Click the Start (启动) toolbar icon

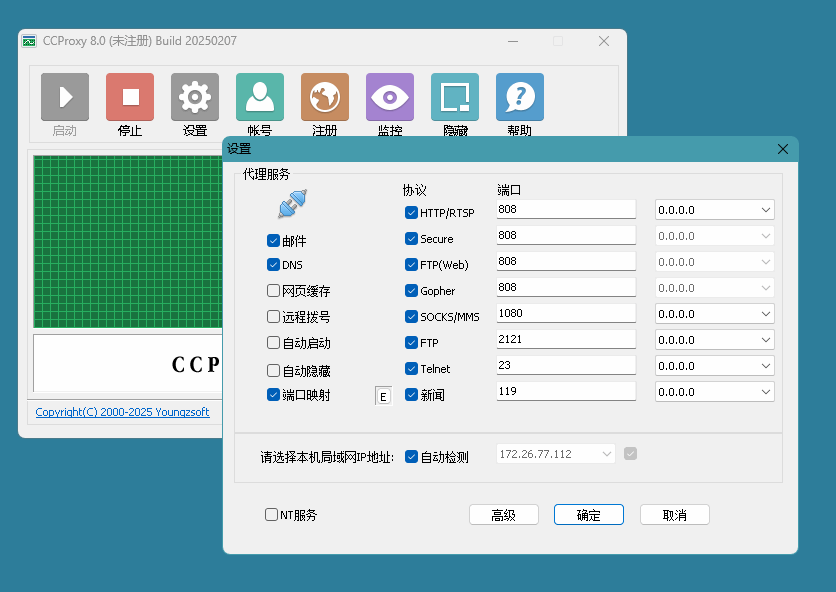pyautogui.click(x=65, y=97)
